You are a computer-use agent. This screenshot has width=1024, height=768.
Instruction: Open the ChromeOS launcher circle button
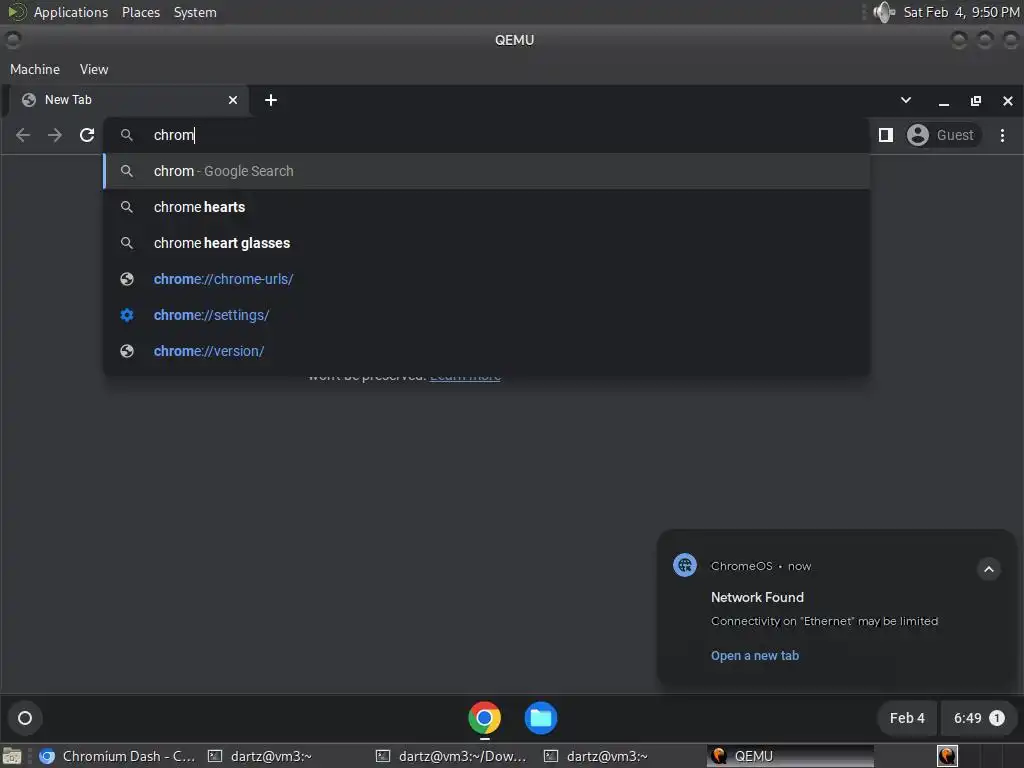pyautogui.click(x=25, y=718)
